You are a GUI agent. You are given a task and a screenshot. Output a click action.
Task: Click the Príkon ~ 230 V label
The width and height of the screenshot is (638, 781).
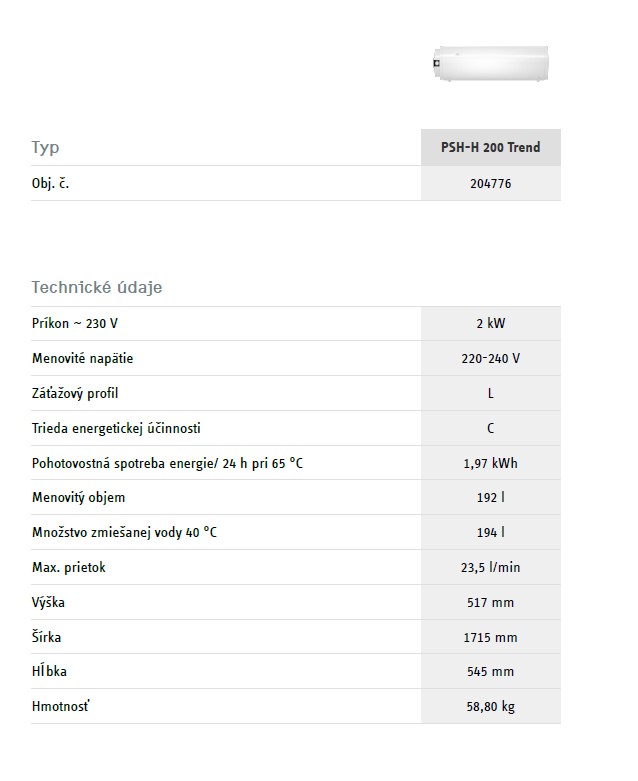(x=75, y=324)
